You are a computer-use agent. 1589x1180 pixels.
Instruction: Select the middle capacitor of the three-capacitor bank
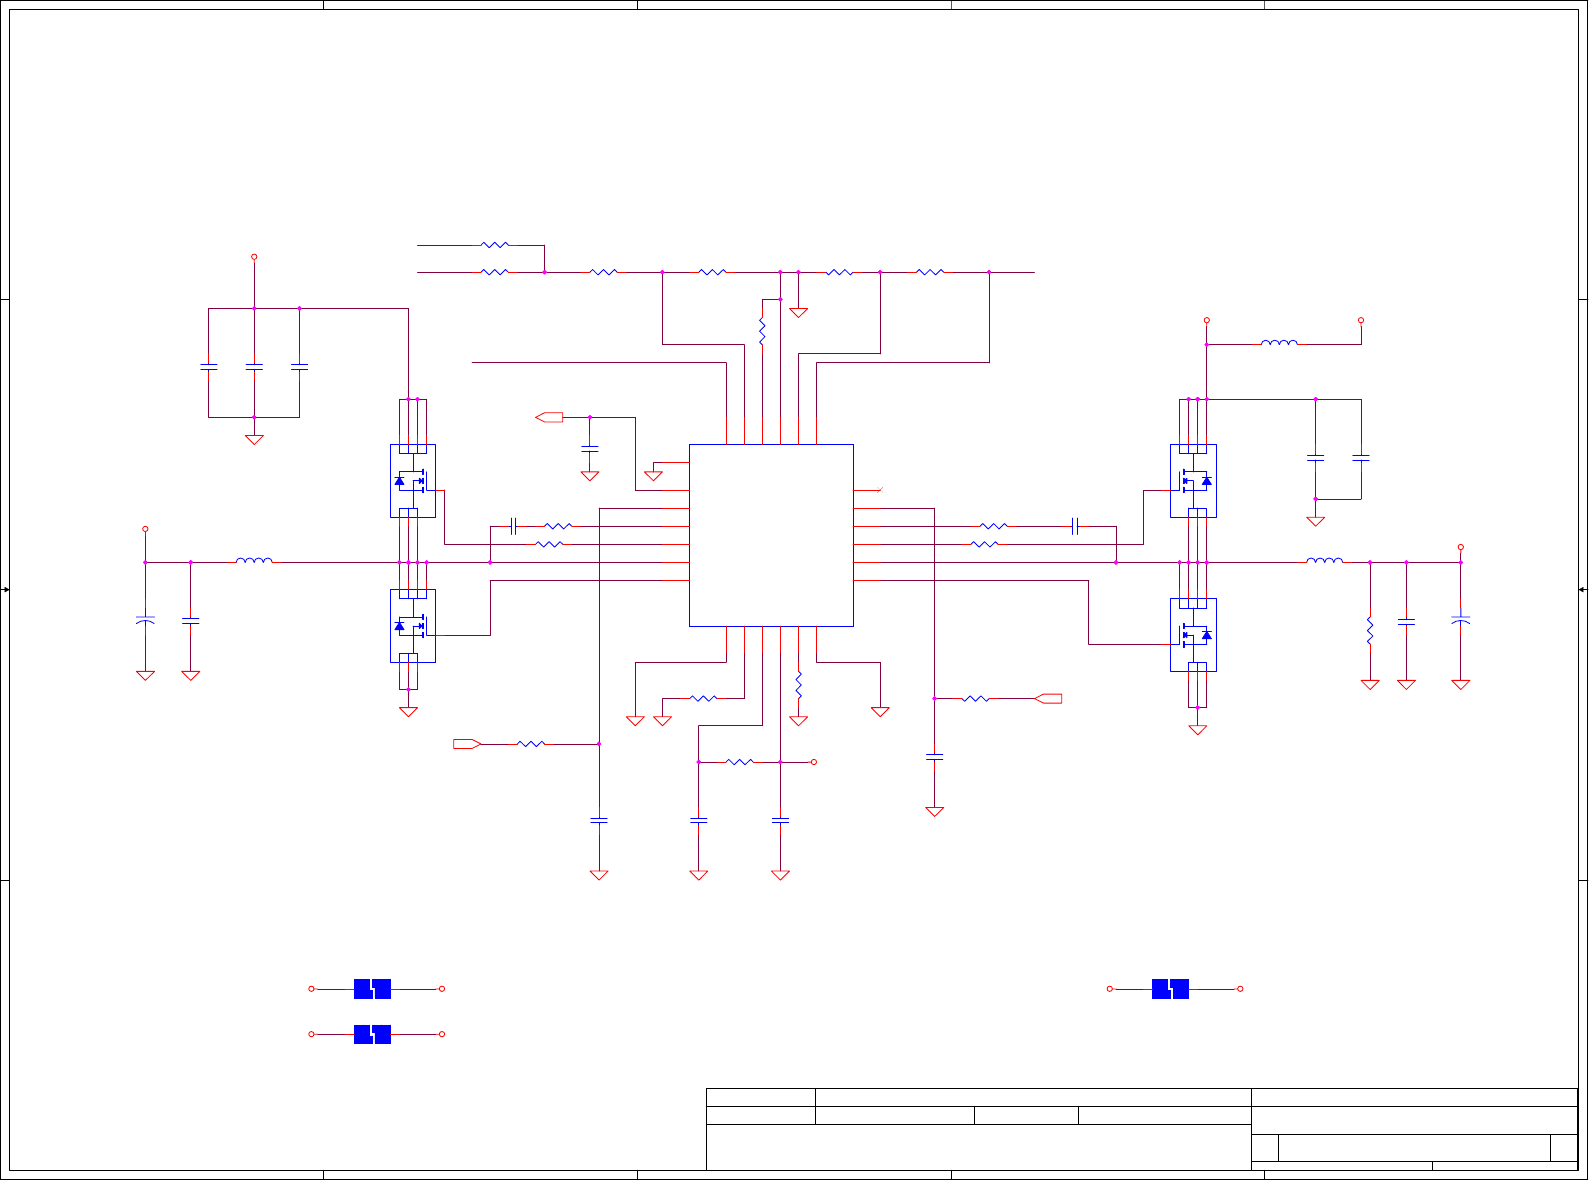coord(254,367)
